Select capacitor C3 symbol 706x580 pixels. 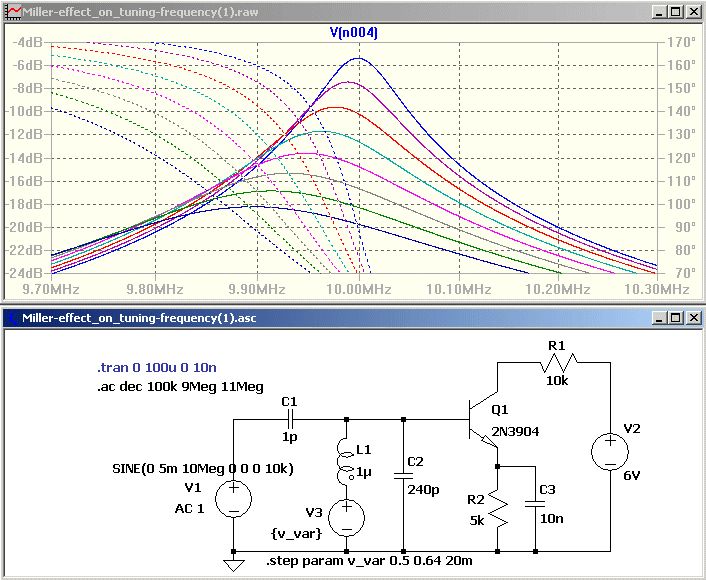535,504
